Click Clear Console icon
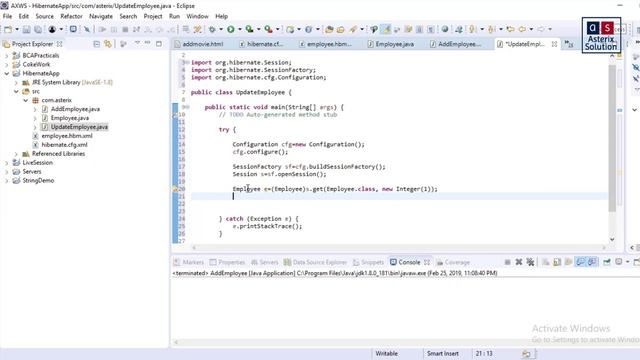Screen dimensions: 640x360 point(546,262)
